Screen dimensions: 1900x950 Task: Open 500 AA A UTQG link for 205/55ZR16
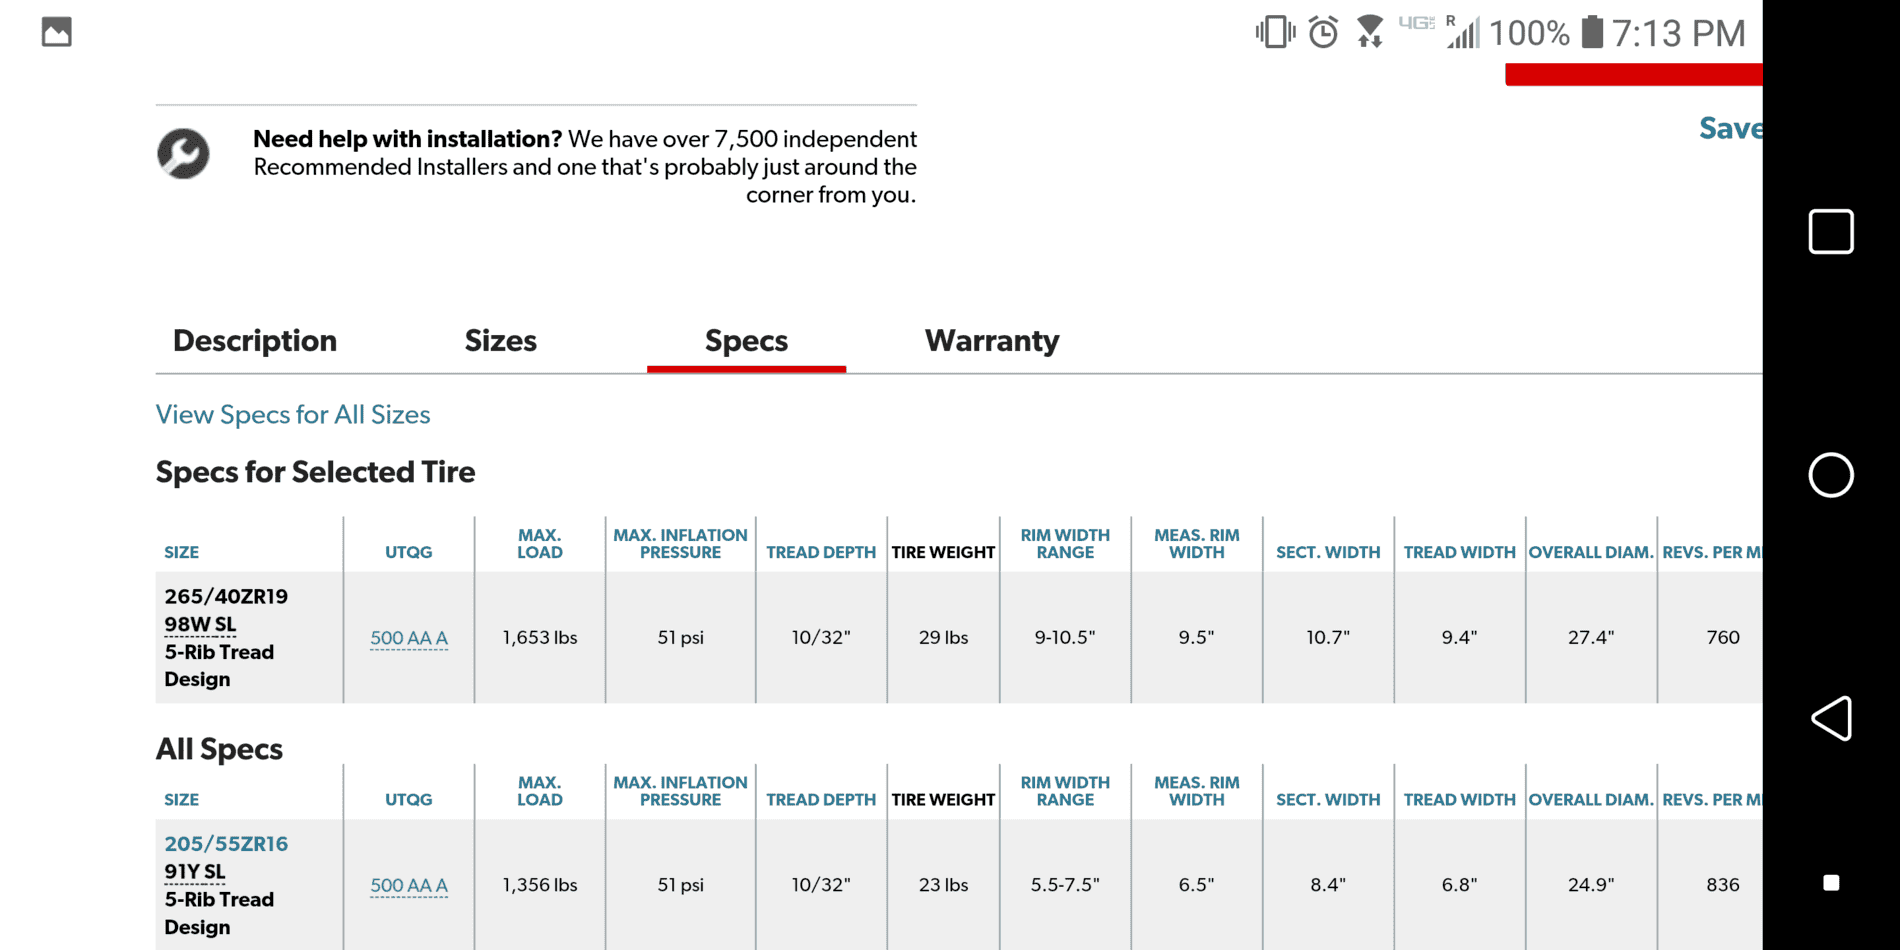pos(409,885)
